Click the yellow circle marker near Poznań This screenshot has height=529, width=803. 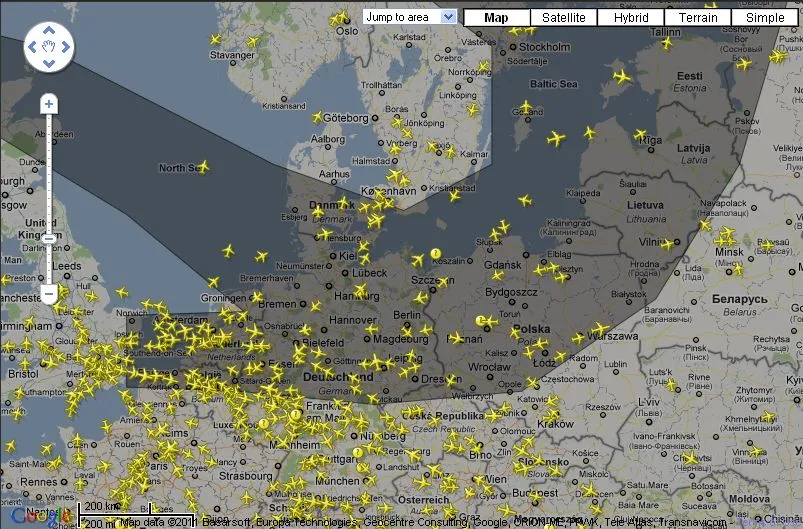click(x=481, y=322)
